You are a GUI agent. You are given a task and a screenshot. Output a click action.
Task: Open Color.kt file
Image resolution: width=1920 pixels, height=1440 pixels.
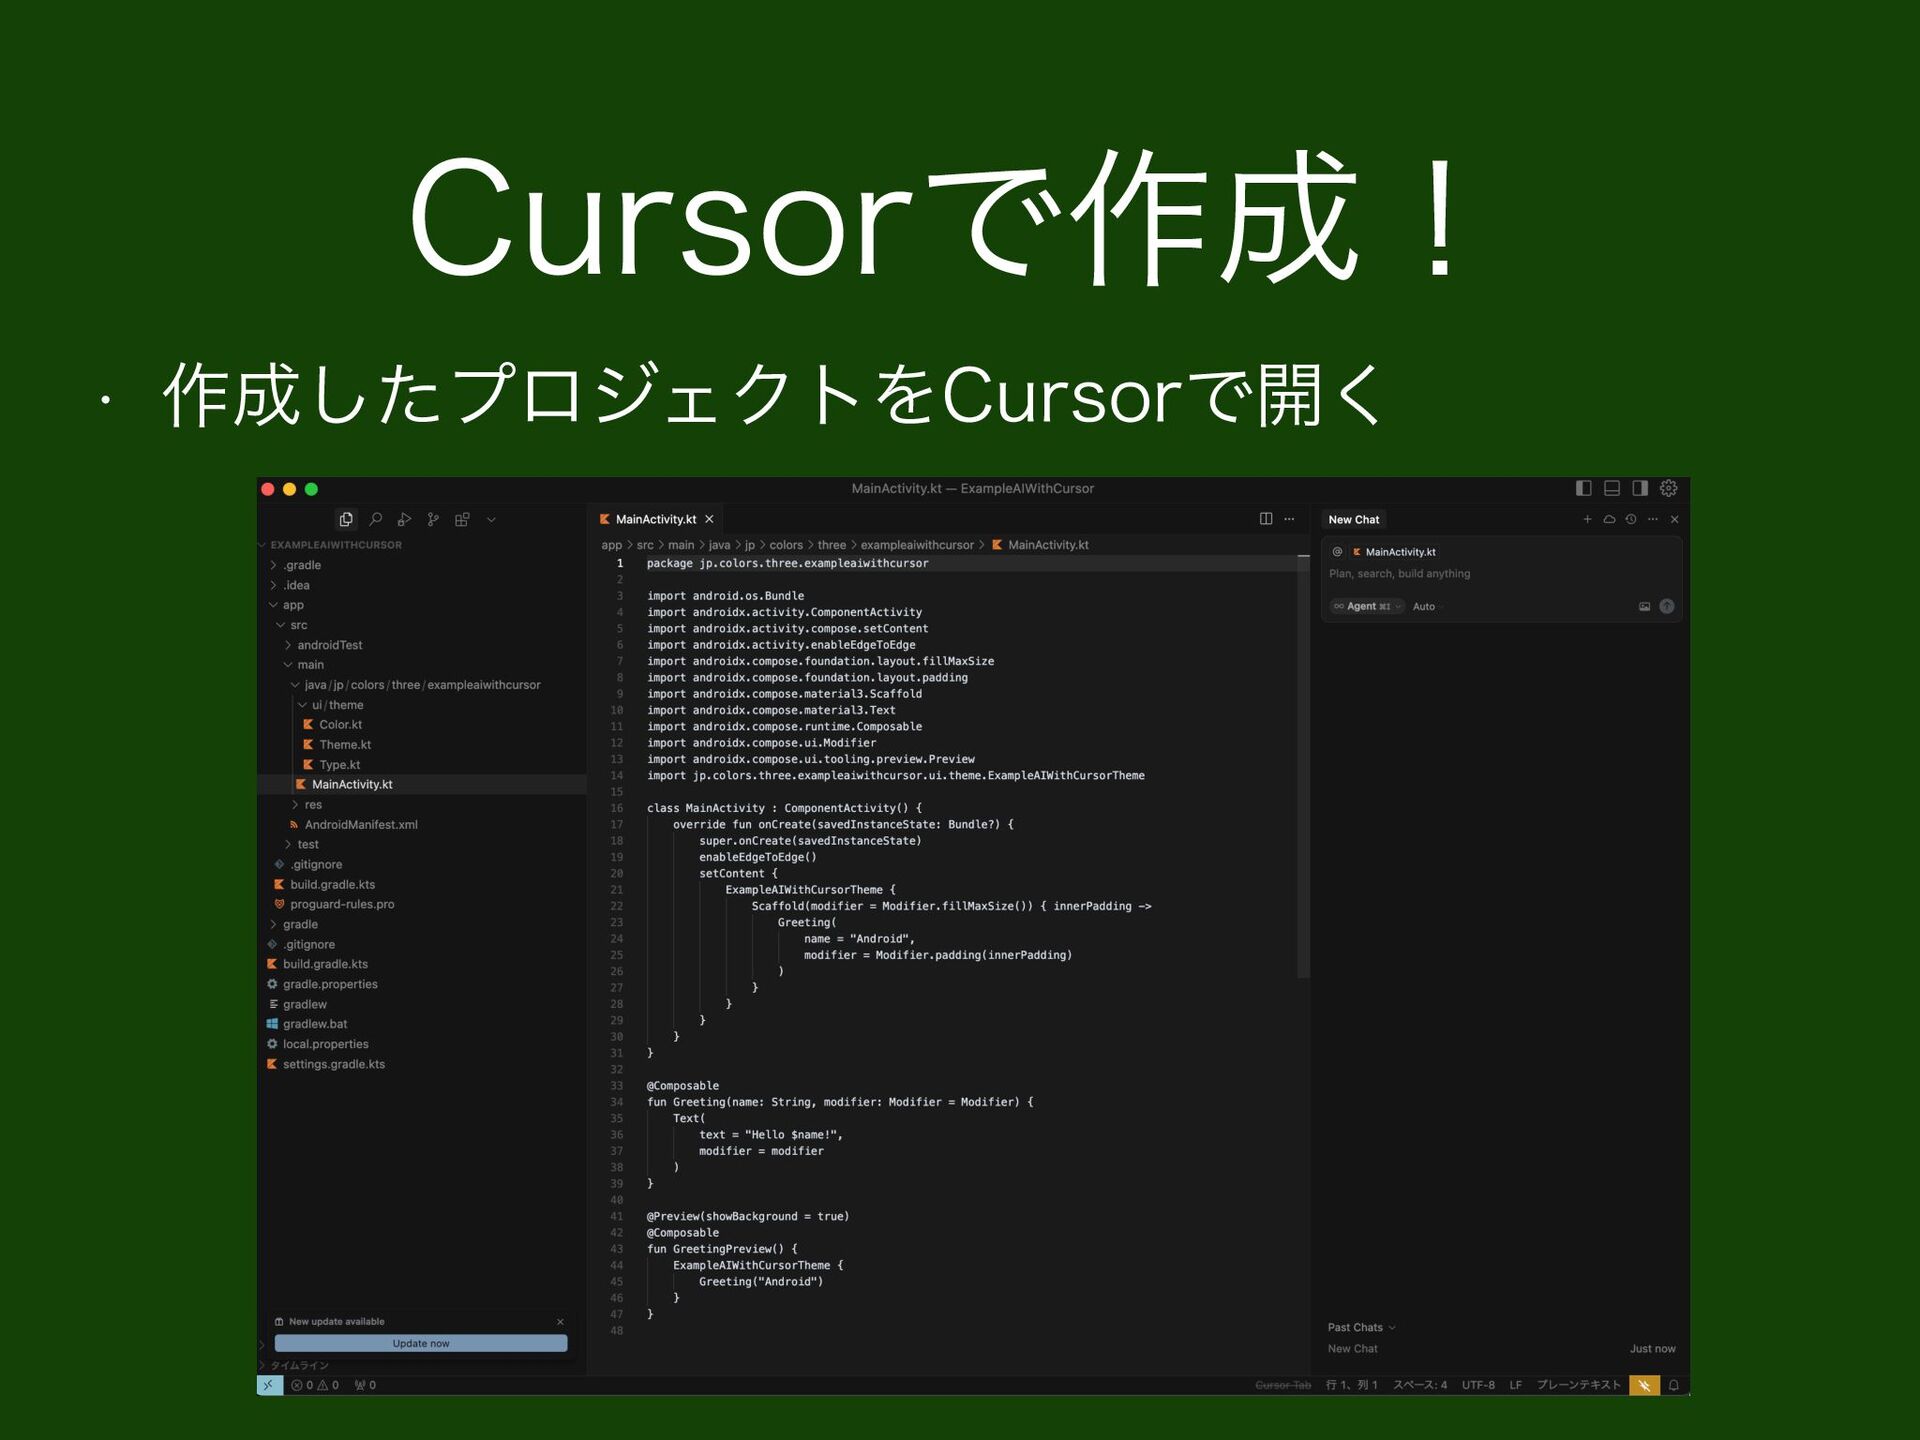pyautogui.click(x=420, y=725)
